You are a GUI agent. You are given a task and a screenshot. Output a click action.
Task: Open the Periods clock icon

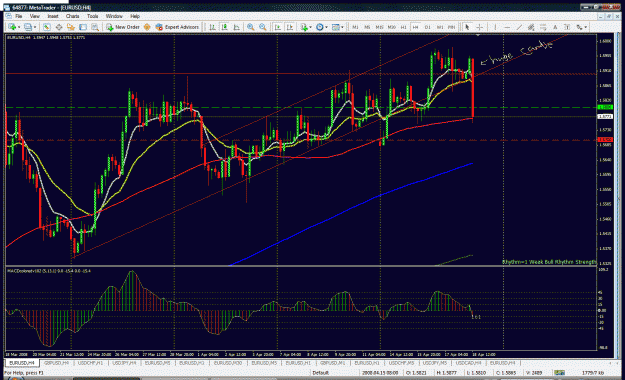click(320, 27)
